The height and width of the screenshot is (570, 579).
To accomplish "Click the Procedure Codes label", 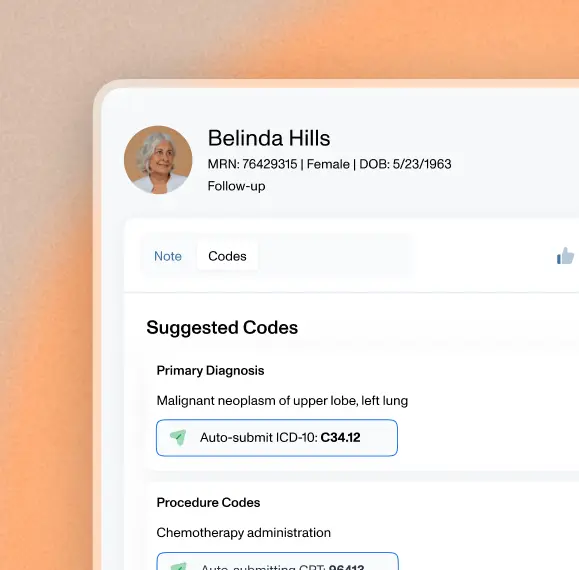I will pos(208,502).
